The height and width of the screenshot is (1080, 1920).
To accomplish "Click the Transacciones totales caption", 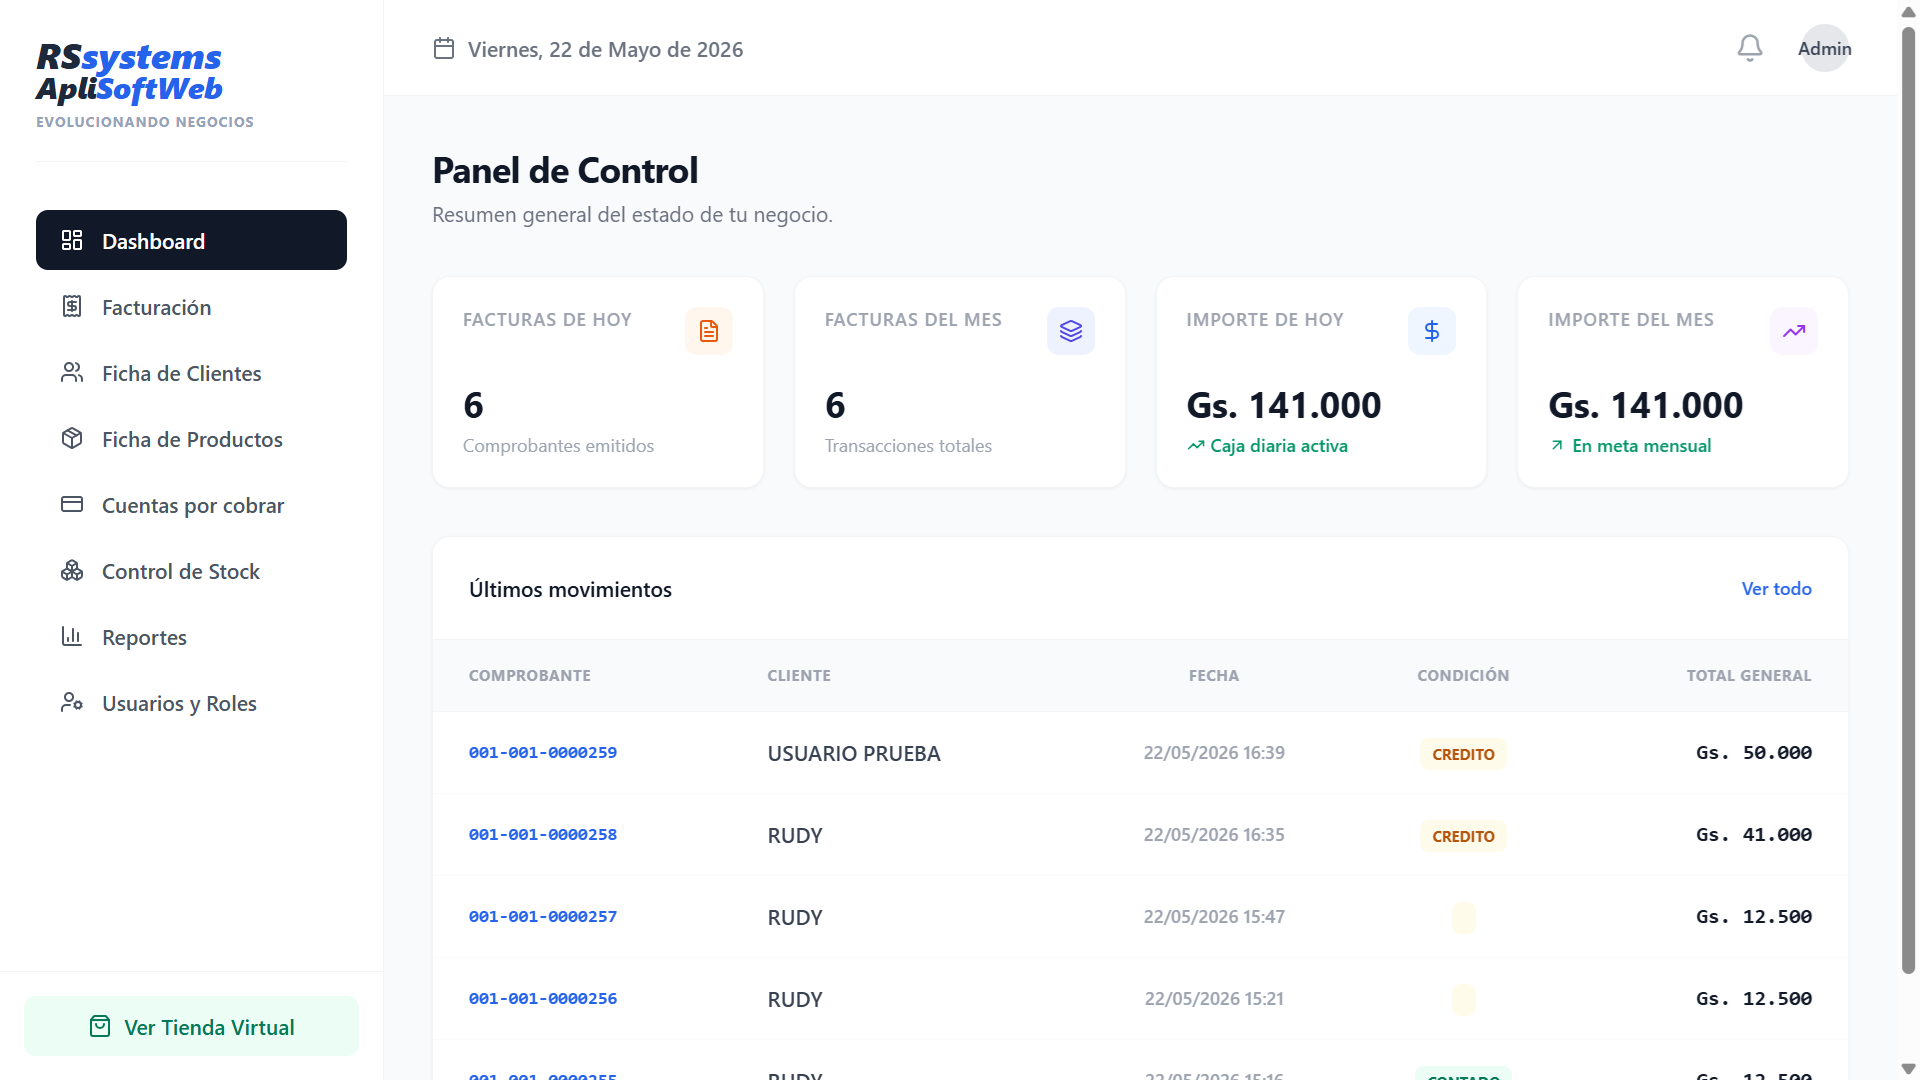I will point(908,445).
